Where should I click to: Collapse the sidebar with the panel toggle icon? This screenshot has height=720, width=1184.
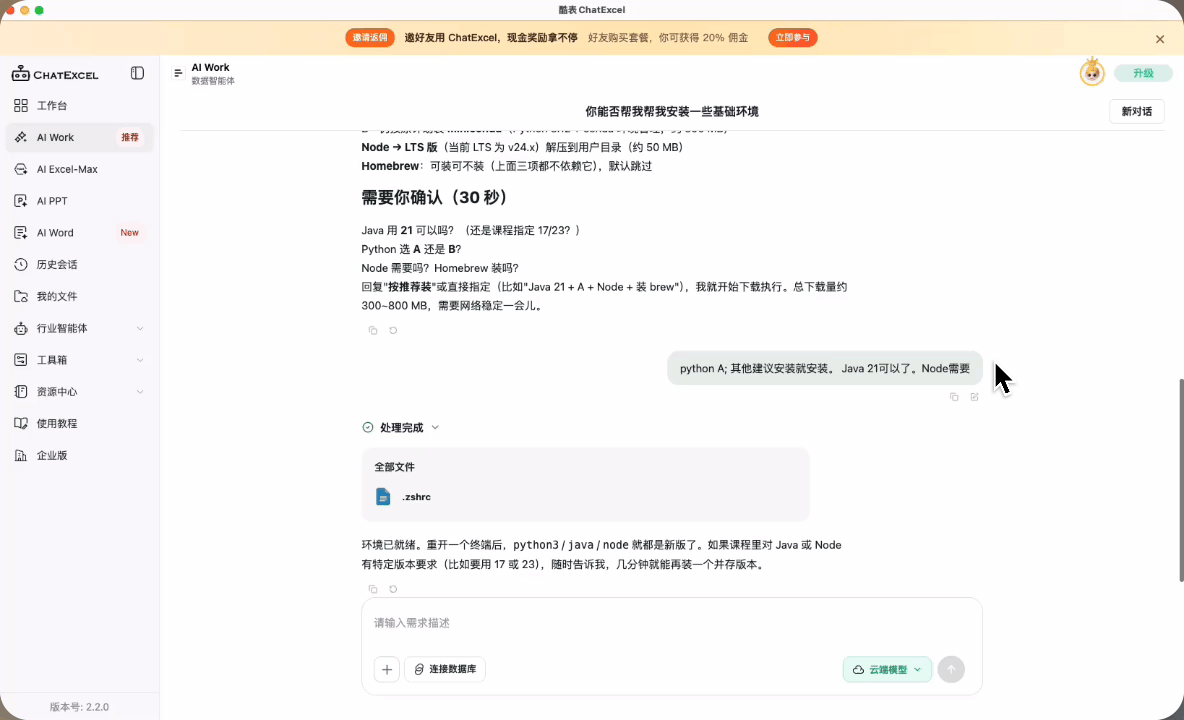pyautogui.click(x=137, y=73)
